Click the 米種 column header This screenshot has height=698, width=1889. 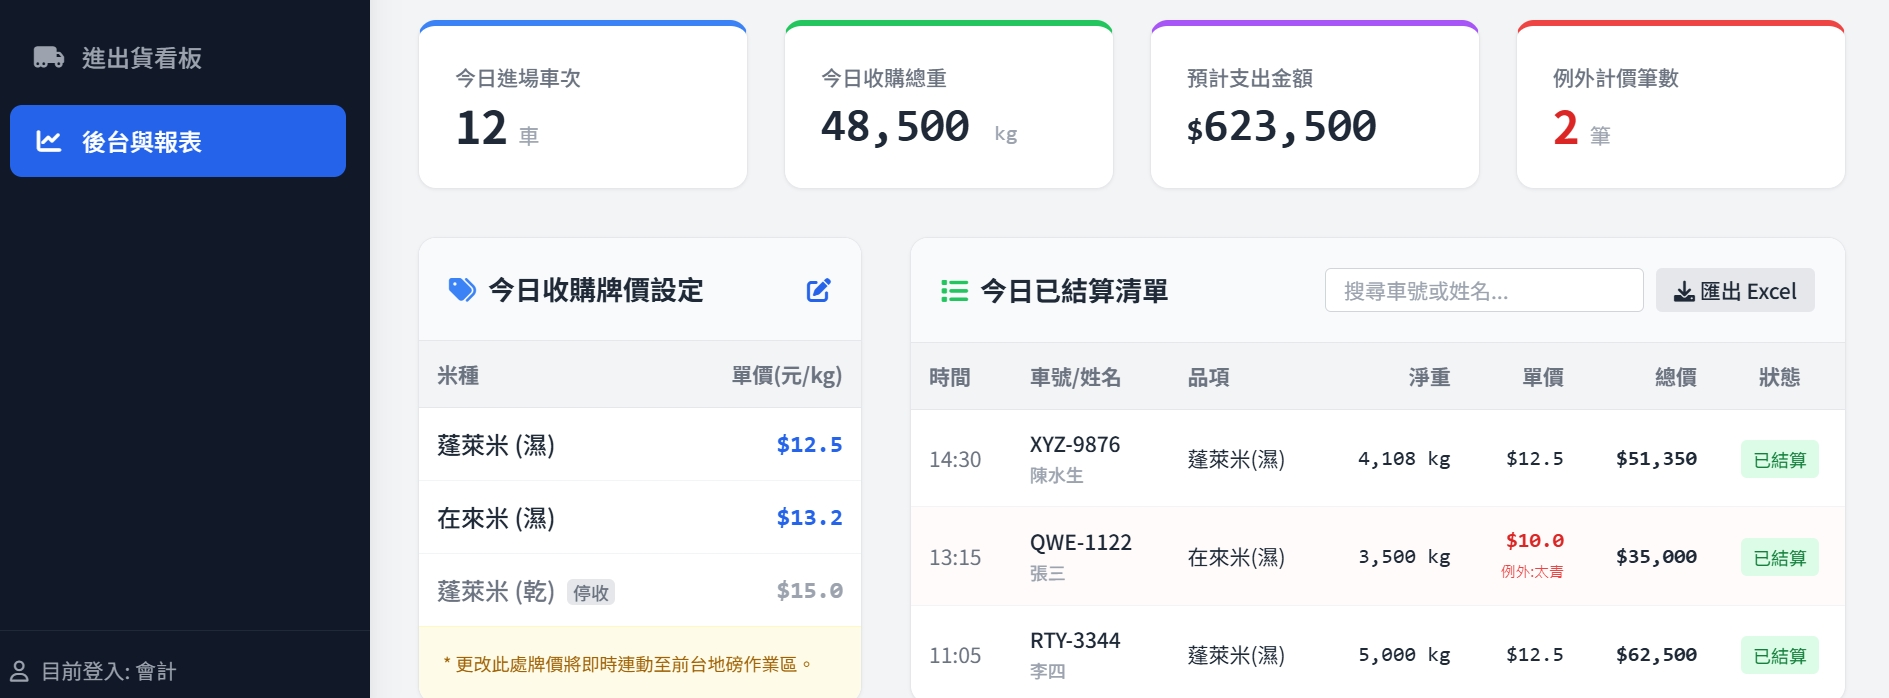(458, 375)
